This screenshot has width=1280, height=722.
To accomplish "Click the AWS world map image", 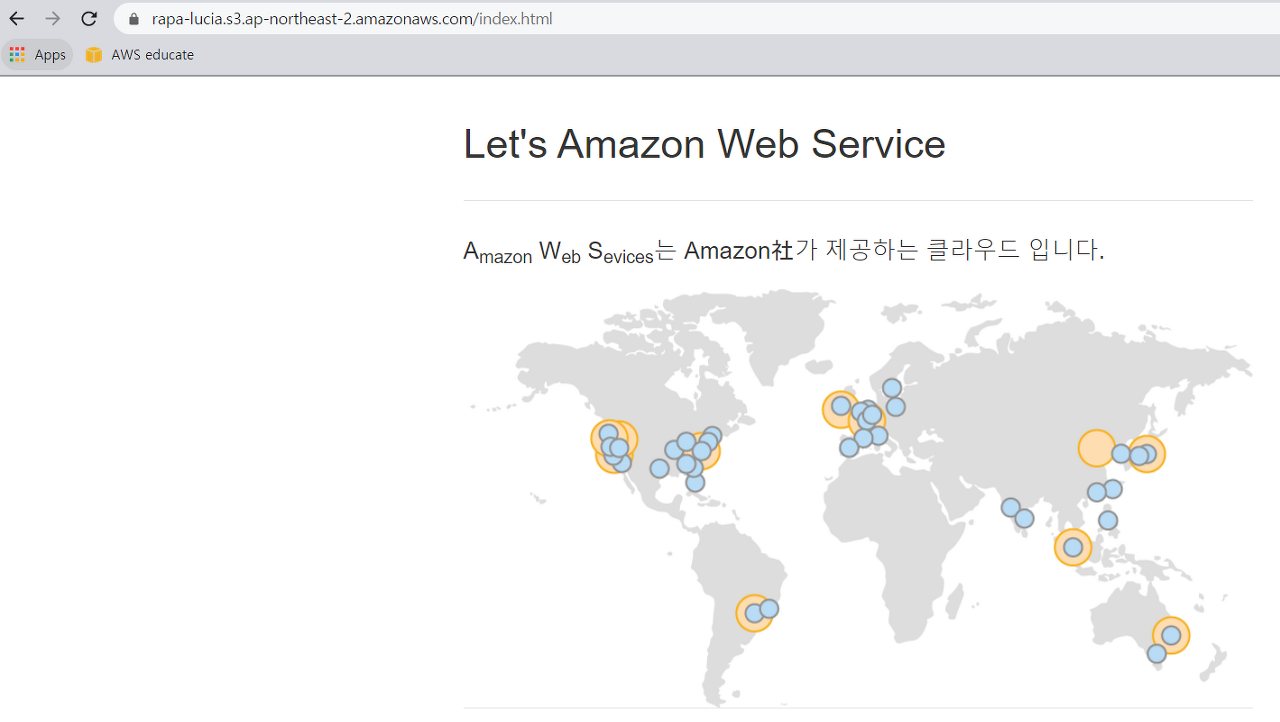I will pos(857,498).
